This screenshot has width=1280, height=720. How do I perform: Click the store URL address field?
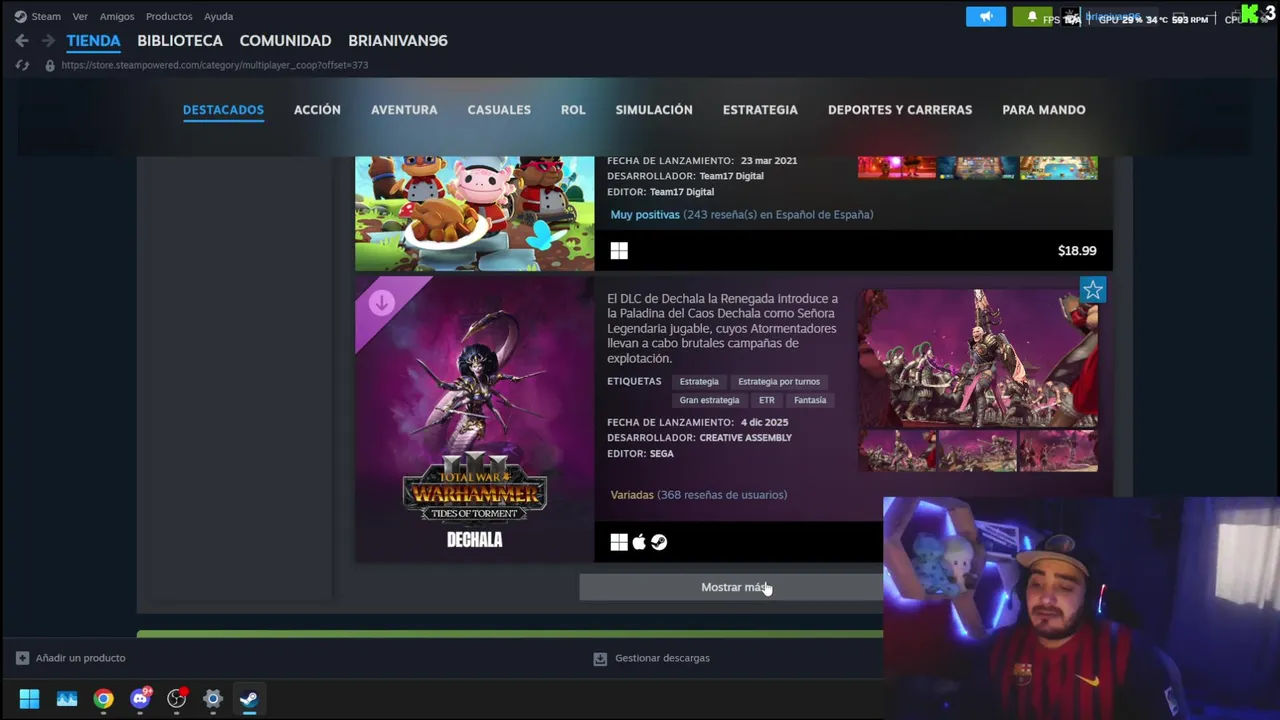pyautogui.click(x=215, y=65)
